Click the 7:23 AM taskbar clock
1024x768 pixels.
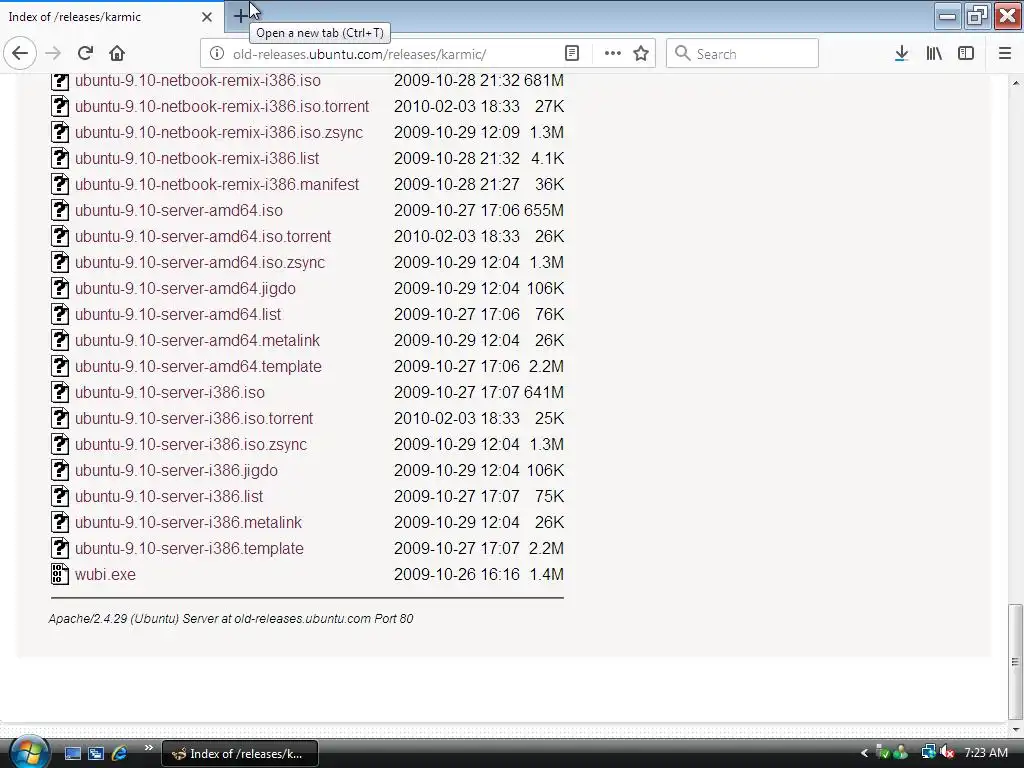point(986,753)
